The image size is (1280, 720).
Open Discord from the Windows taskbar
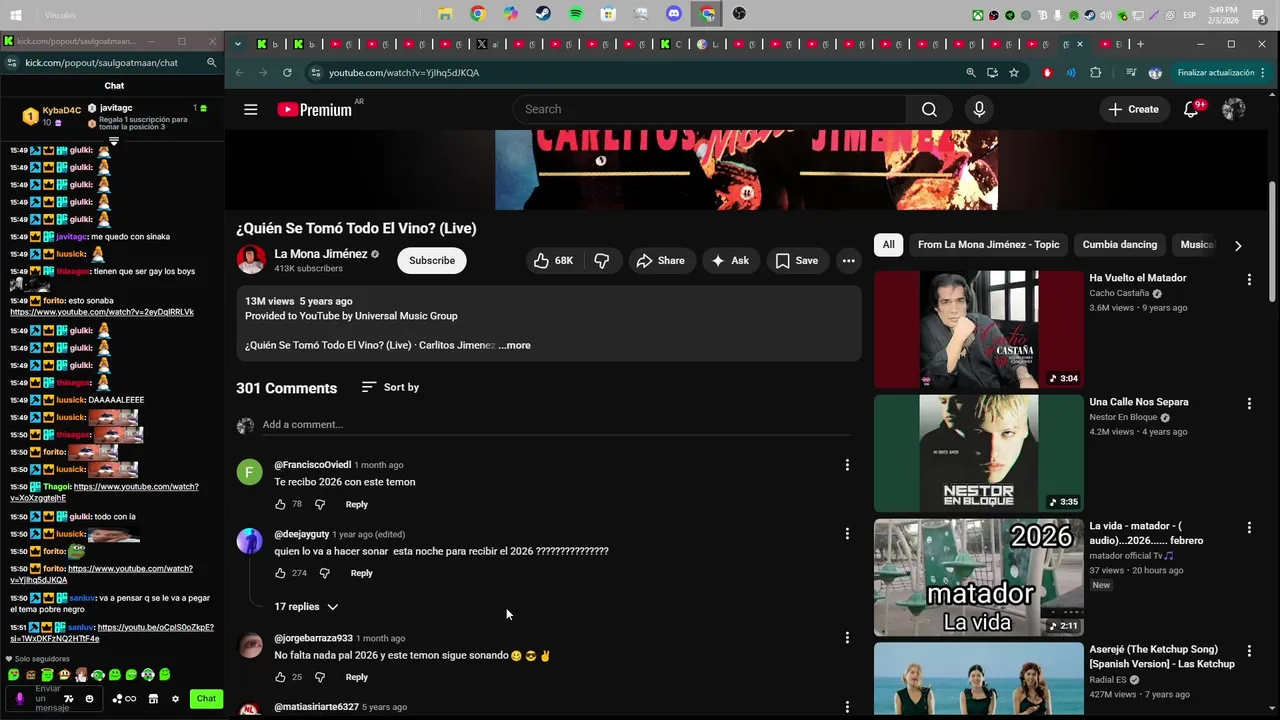pos(674,14)
